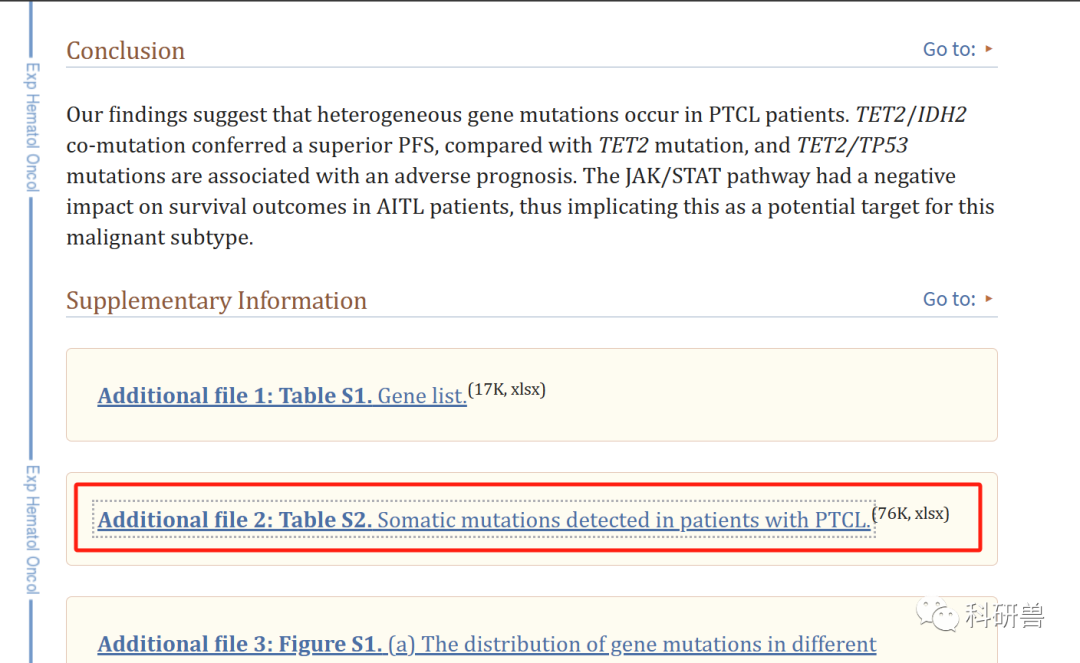Click "(a) The distribution of gene mutations" link text
The width and height of the screenshot is (1080, 663).
click(x=632, y=644)
